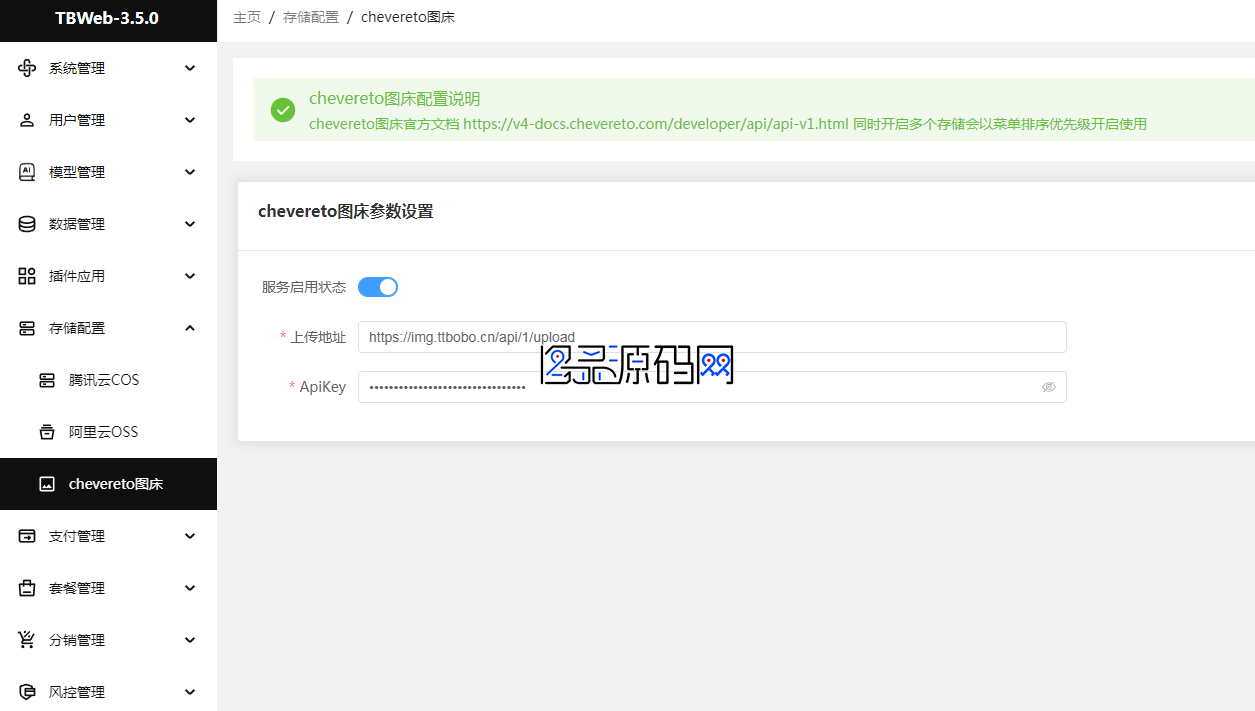Image resolution: width=1255 pixels, height=711 pixels.
Task: Click the 支付管理 wallet icon
Action: [x=27, y=536]
